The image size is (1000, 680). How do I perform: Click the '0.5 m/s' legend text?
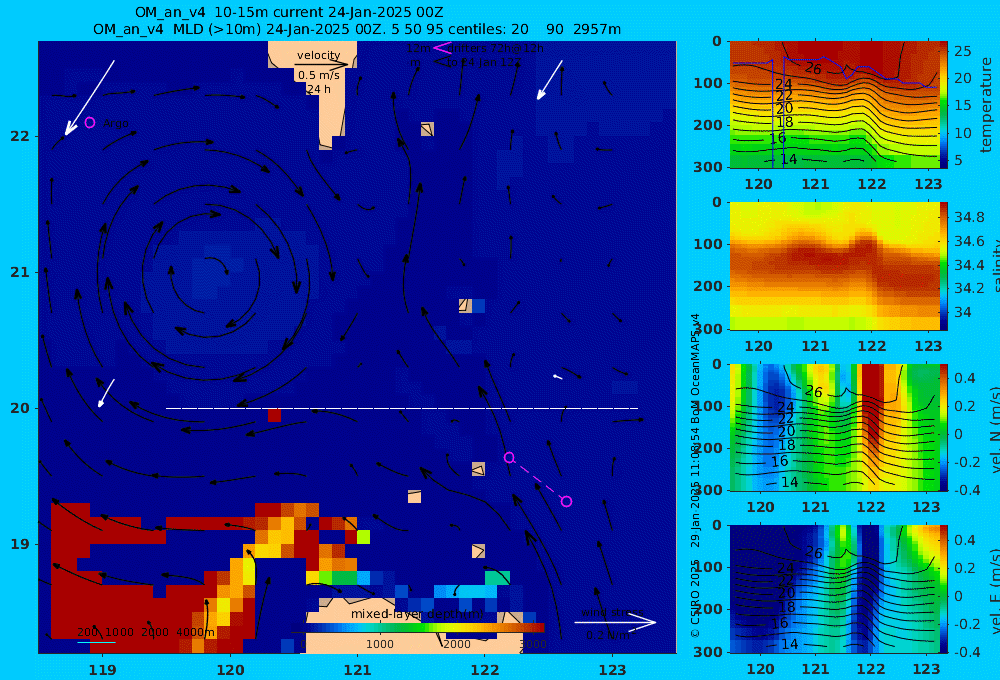[319, 75]
